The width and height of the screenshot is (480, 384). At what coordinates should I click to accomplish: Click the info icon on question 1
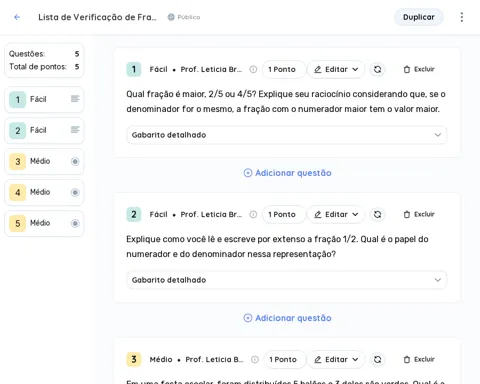pos(253,69)
